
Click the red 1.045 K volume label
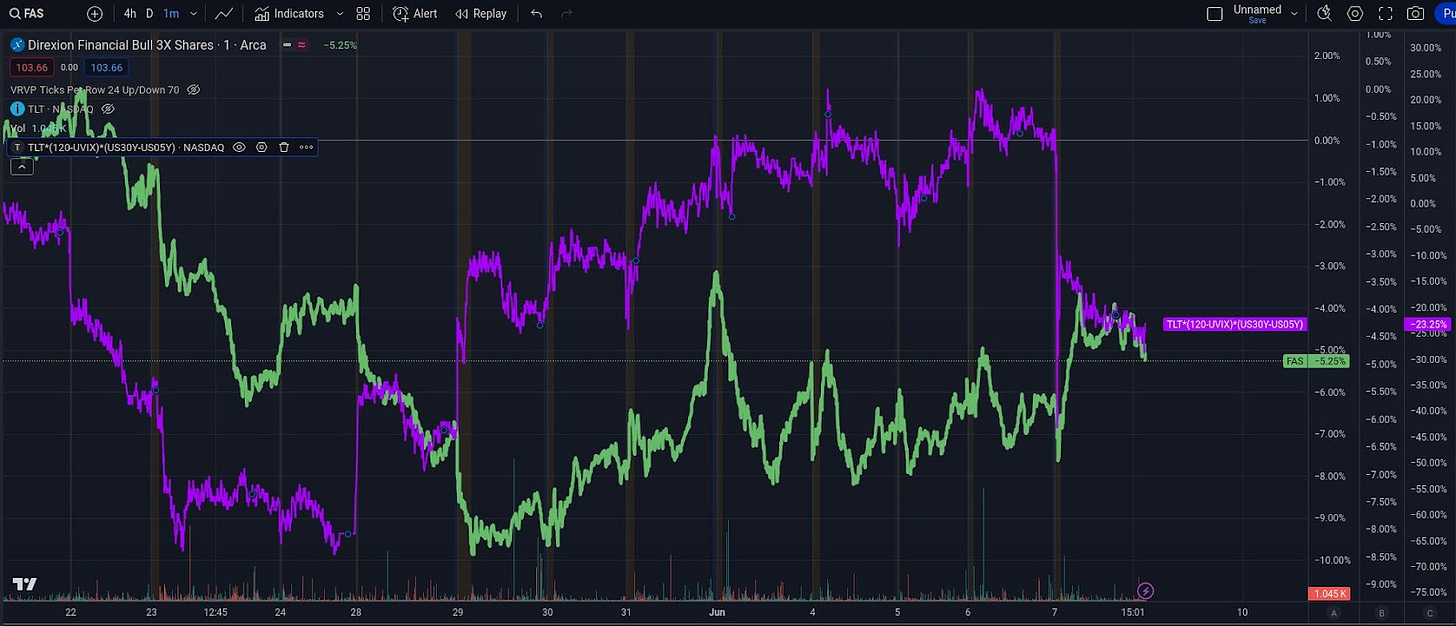pos(1328,594)
